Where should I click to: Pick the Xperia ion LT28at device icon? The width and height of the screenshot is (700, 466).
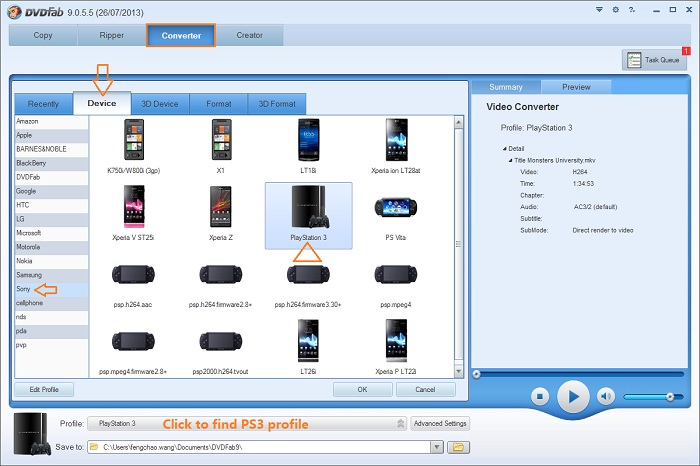pyautogui.click(x=396, y=140)
